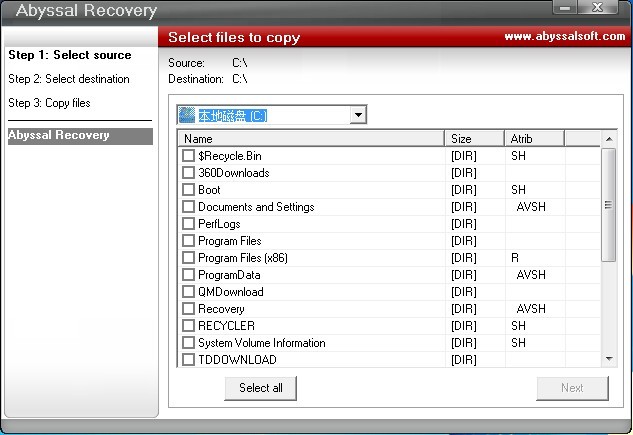Click the Next button

pyautogui.click(x=572, y=388)
